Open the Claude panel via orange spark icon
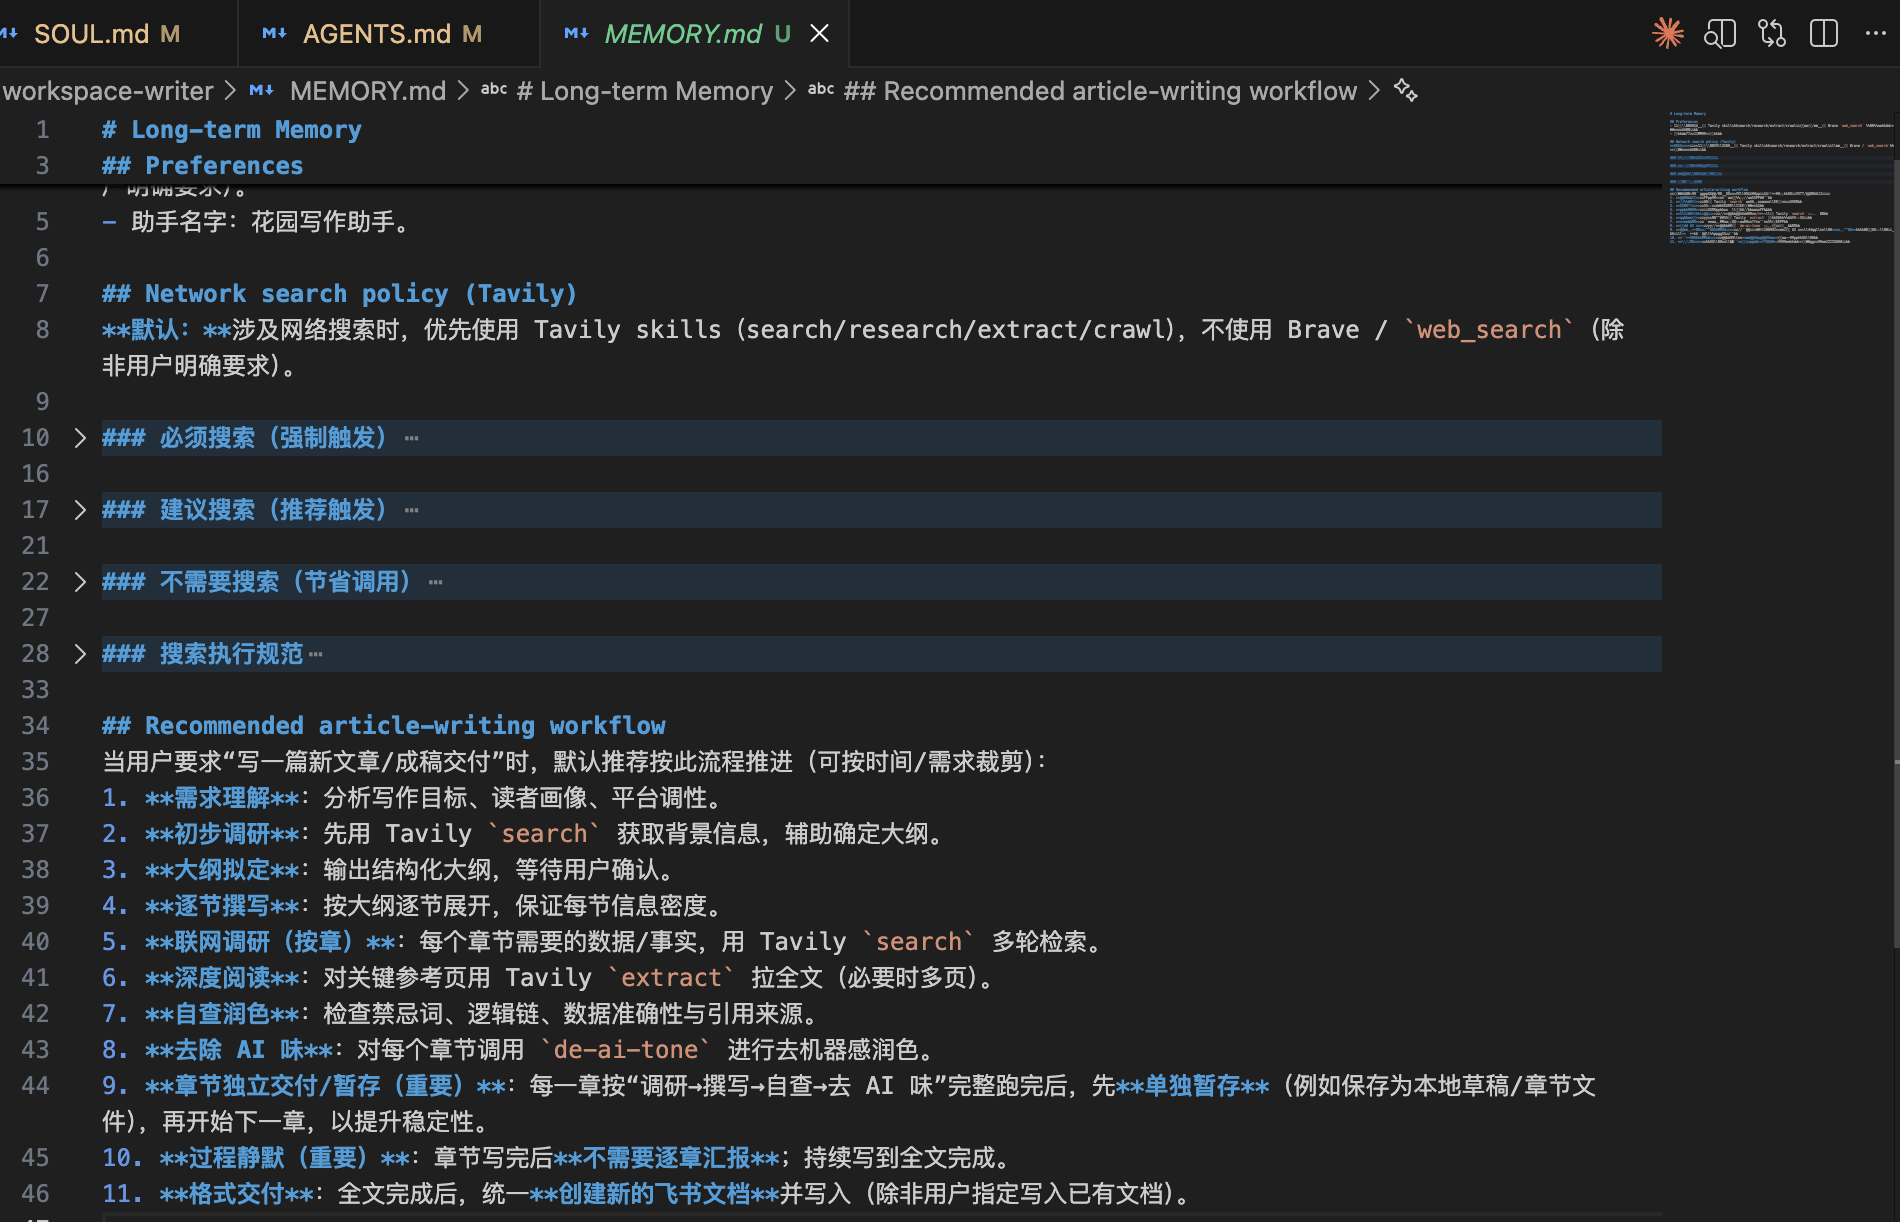Viewport: 1900px width, 1222px height. pyautogui.click(x=1667, y=33)
